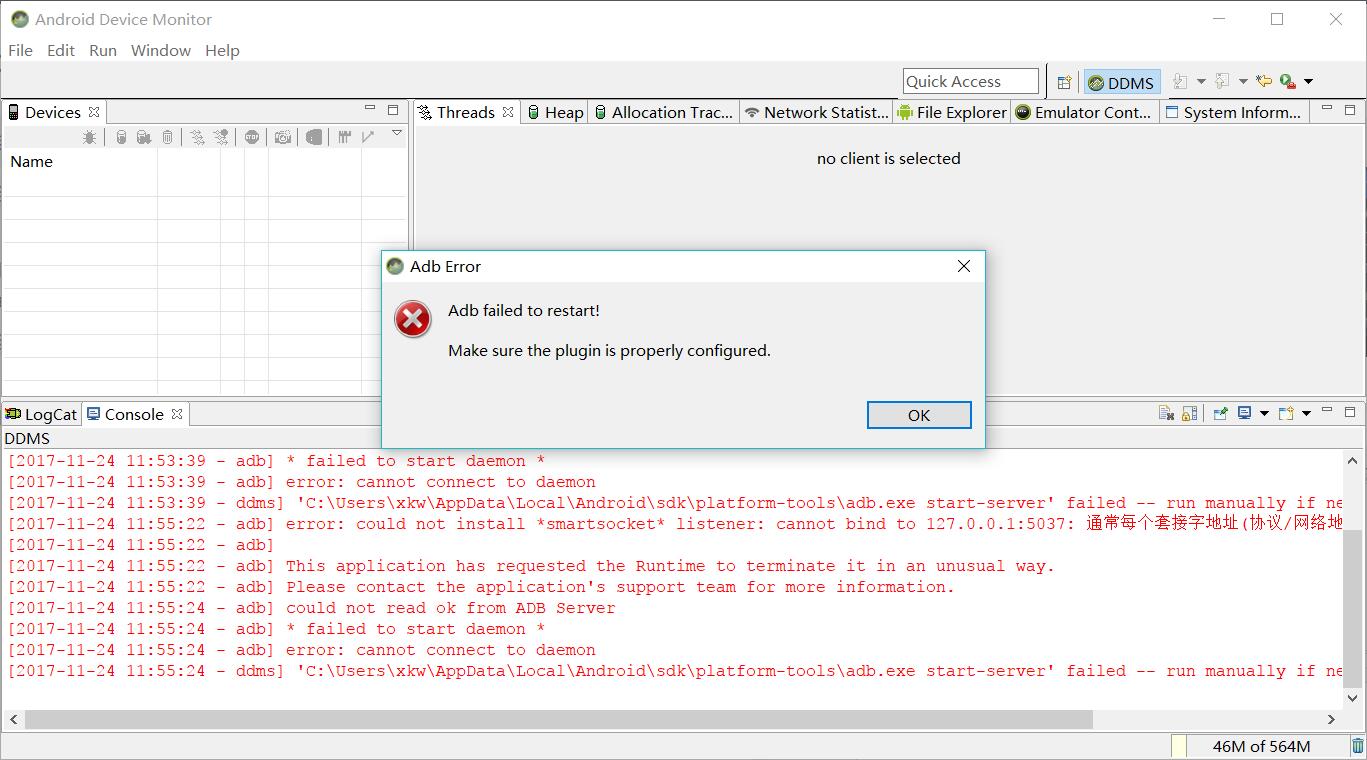
Task: Maximize the Console panel
Action: point(1350,412)
